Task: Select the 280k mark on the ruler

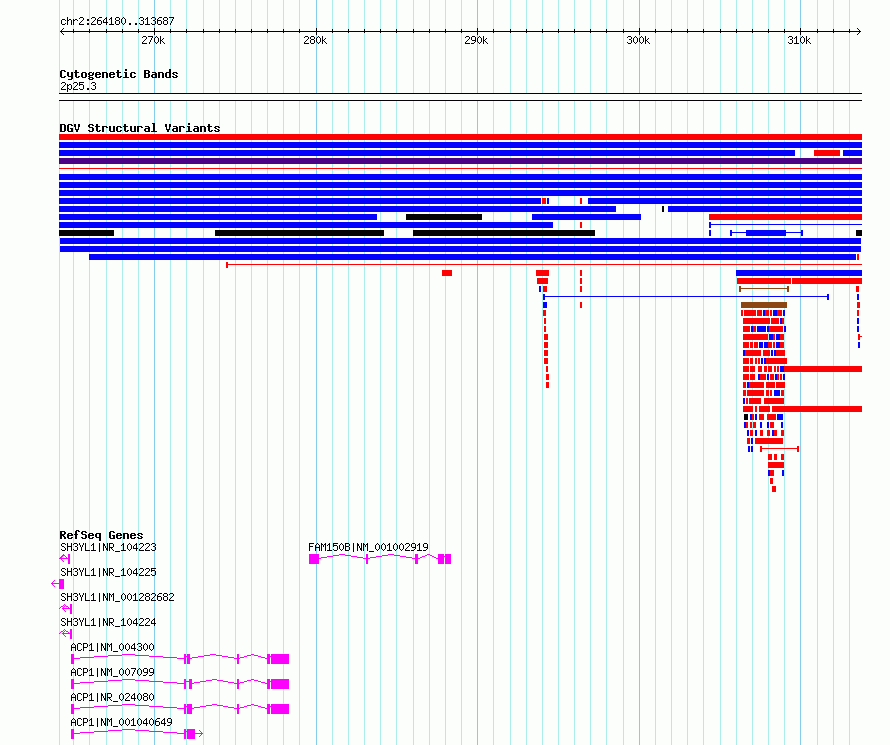Action: point(314,41)
